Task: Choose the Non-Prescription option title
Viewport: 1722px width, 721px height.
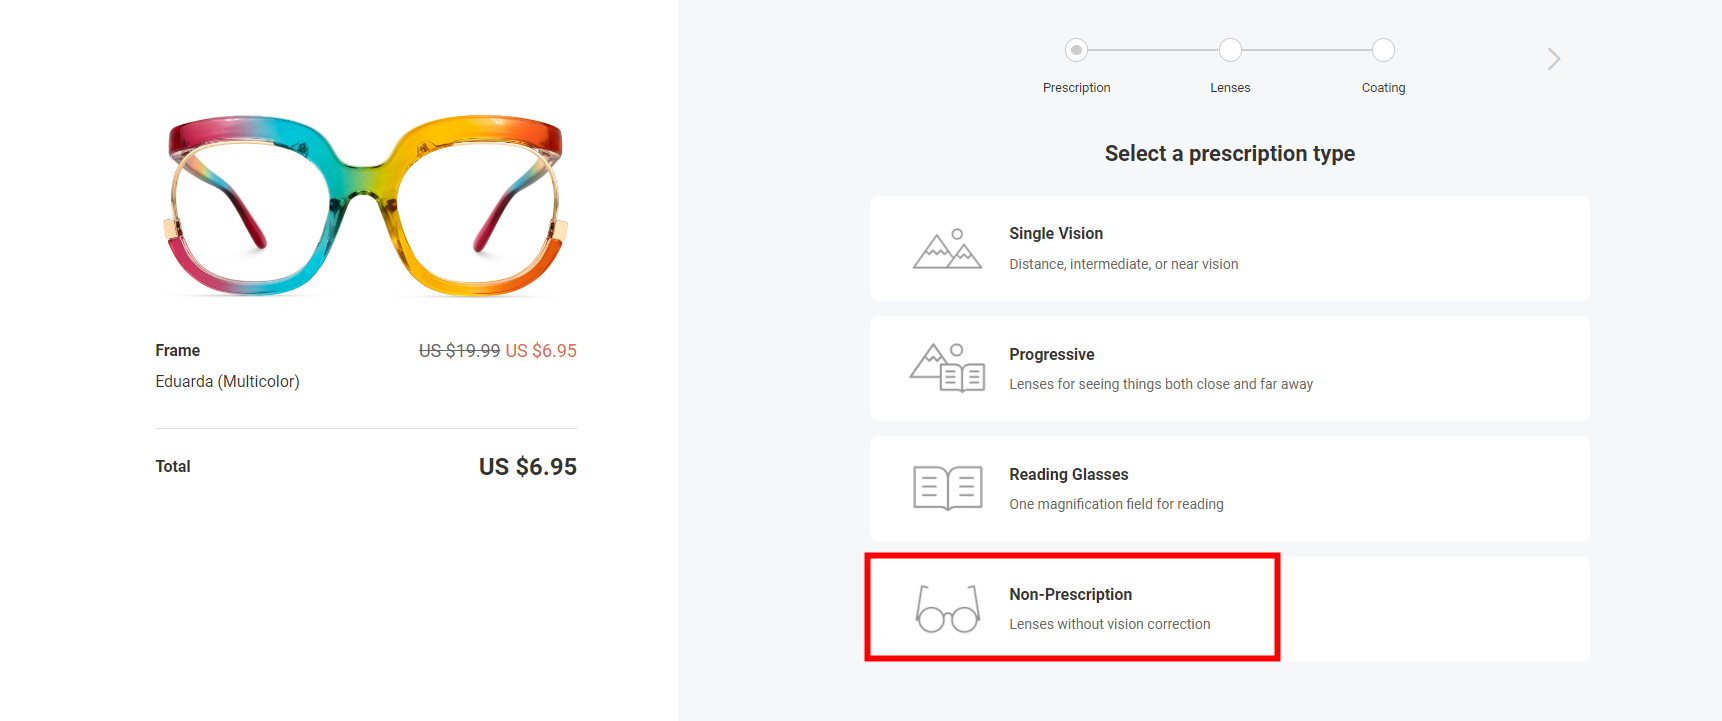Action: tap(1070, 594)
